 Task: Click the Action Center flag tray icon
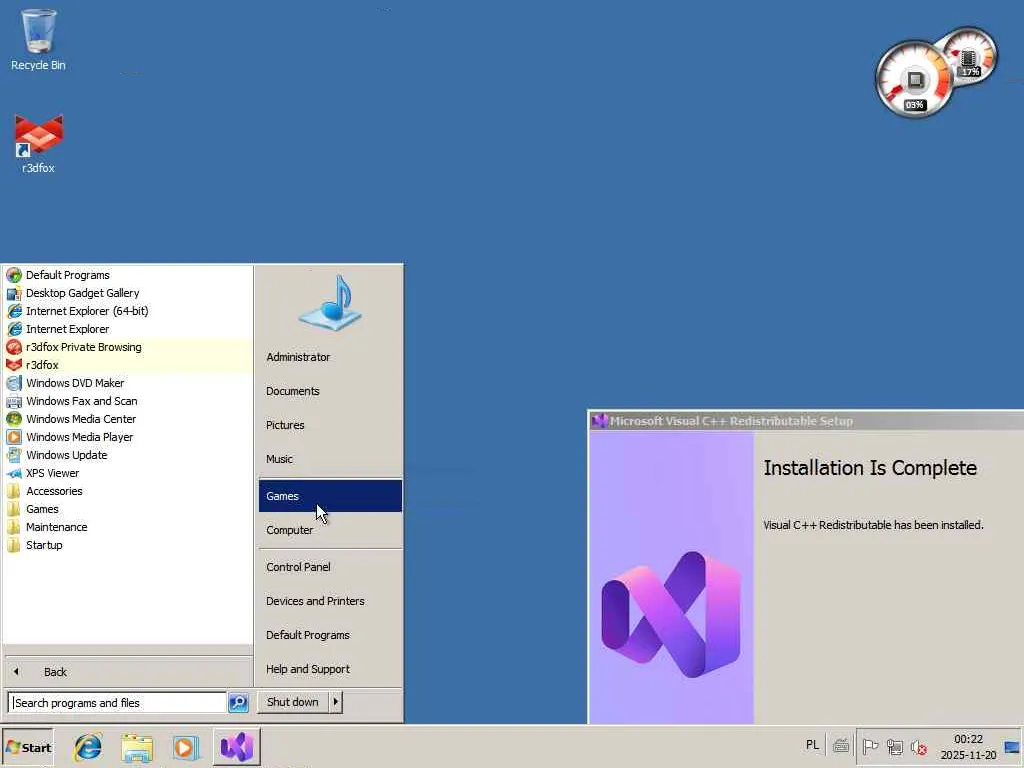[x=869, y=746]
